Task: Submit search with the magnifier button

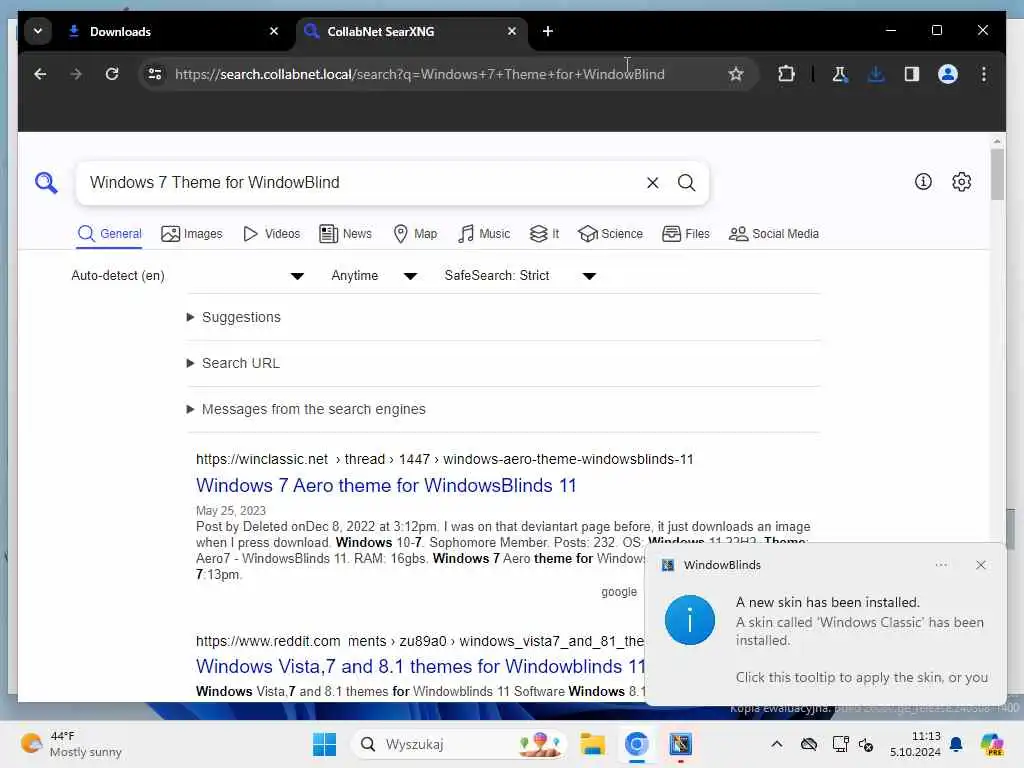Action: (x=686, y=183)
